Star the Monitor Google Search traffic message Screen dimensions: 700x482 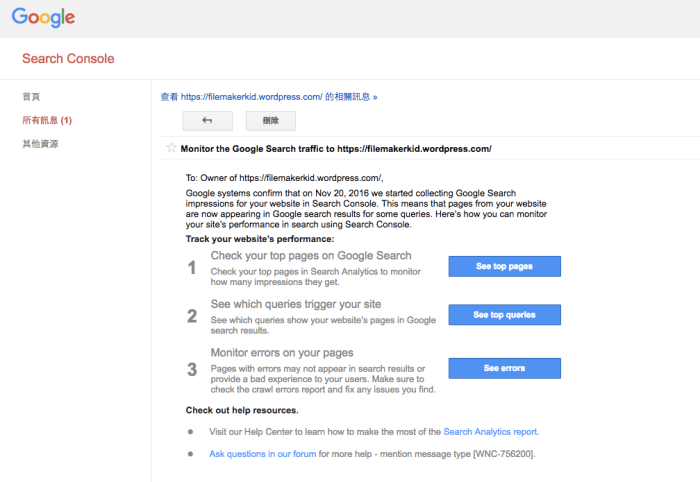[x=171, y=148]
